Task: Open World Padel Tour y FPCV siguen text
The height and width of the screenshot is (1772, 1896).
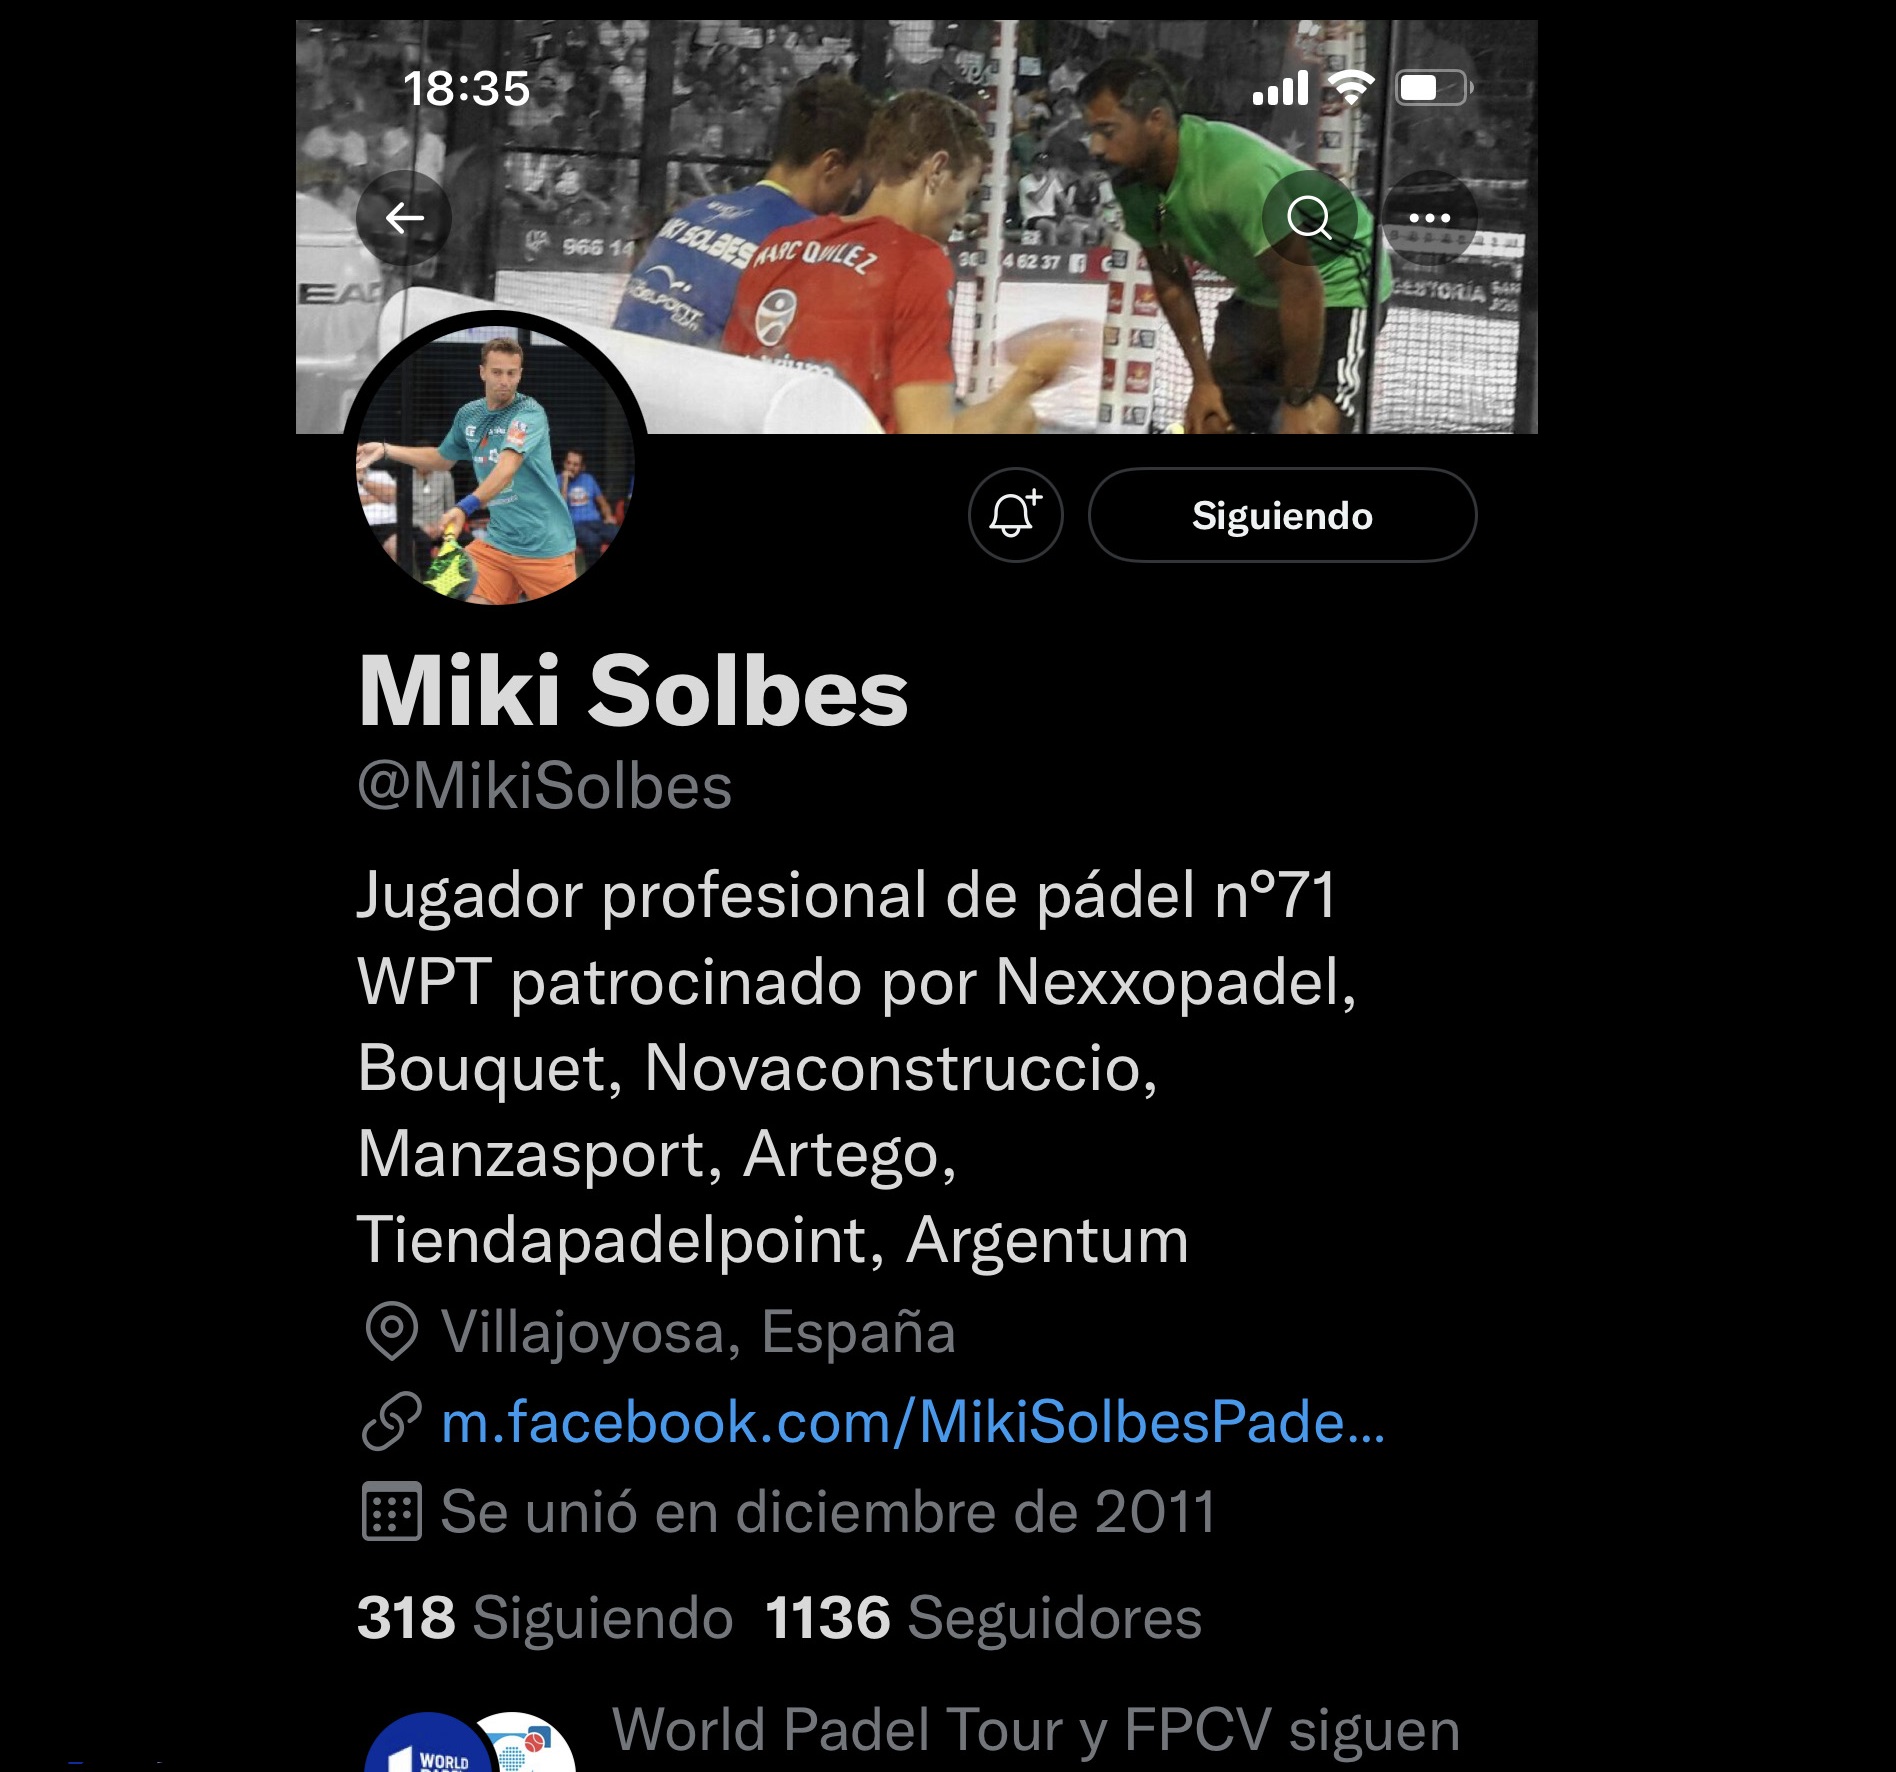Action: (1036, 1730)
